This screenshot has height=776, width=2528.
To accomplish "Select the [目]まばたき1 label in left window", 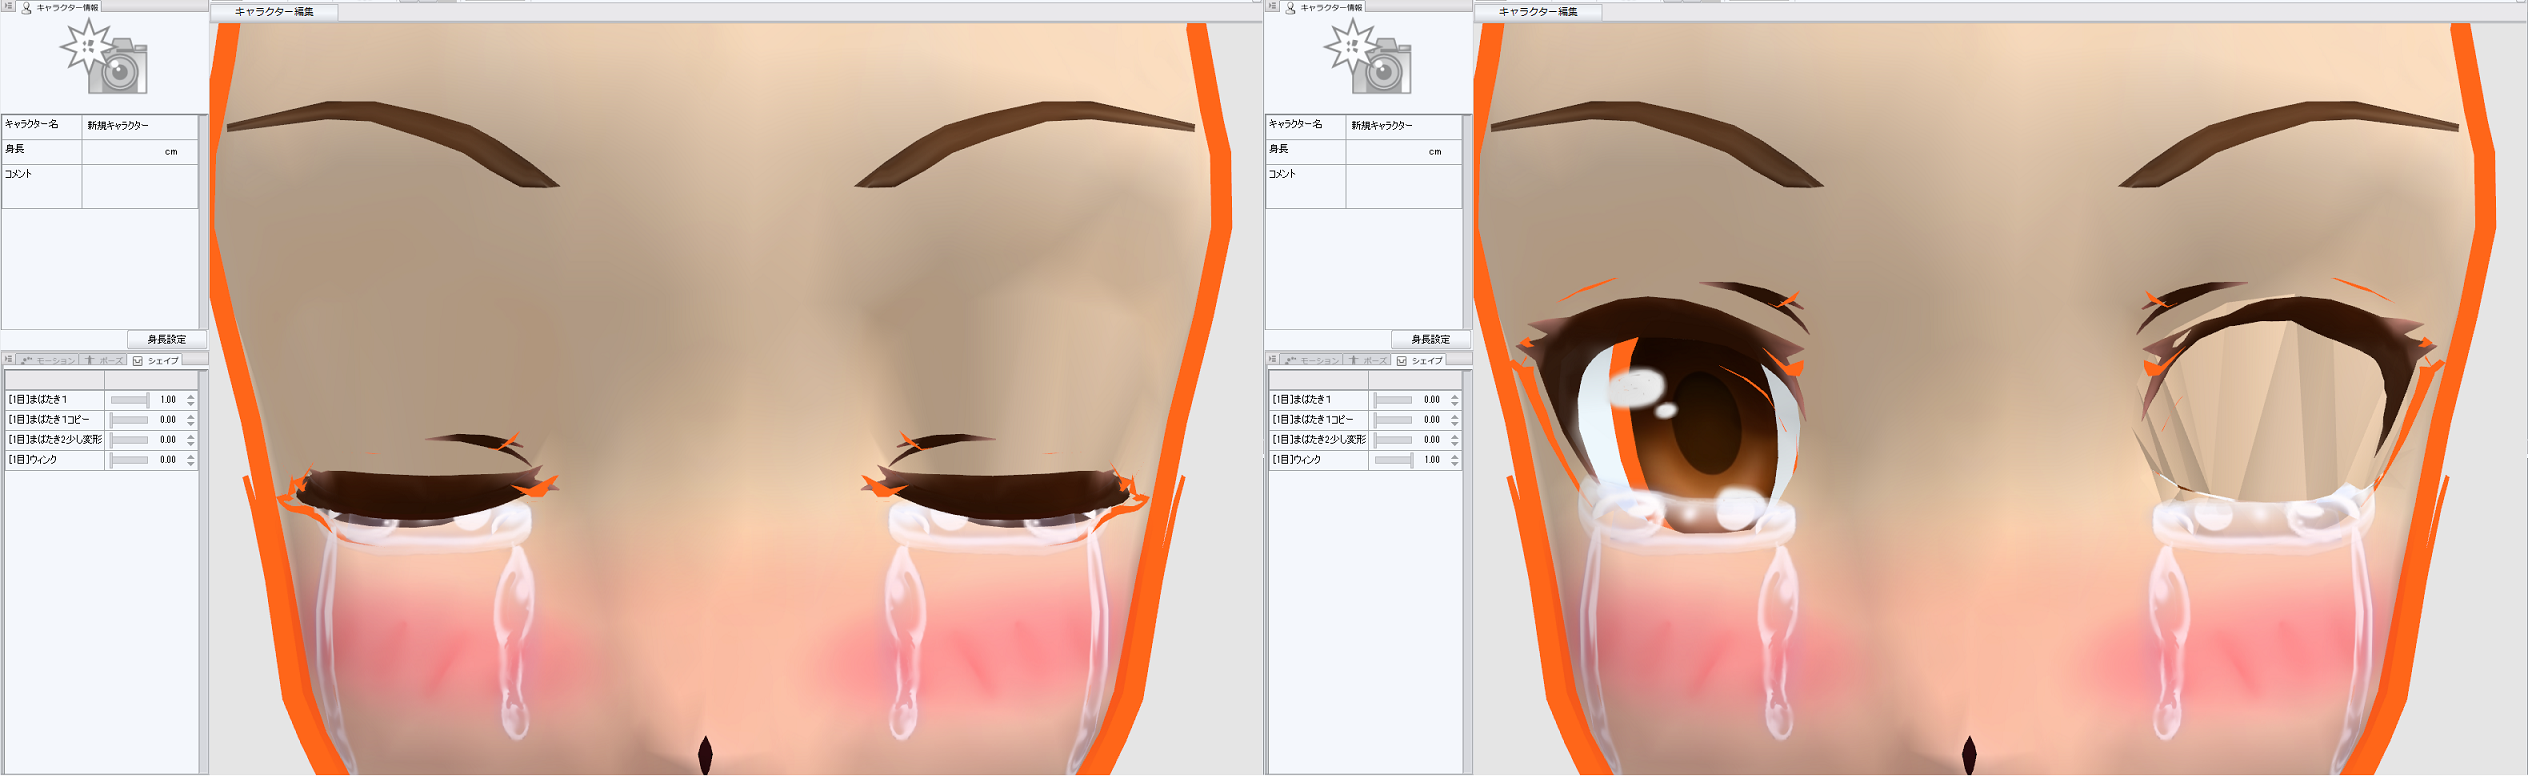I will coord(38,400).
